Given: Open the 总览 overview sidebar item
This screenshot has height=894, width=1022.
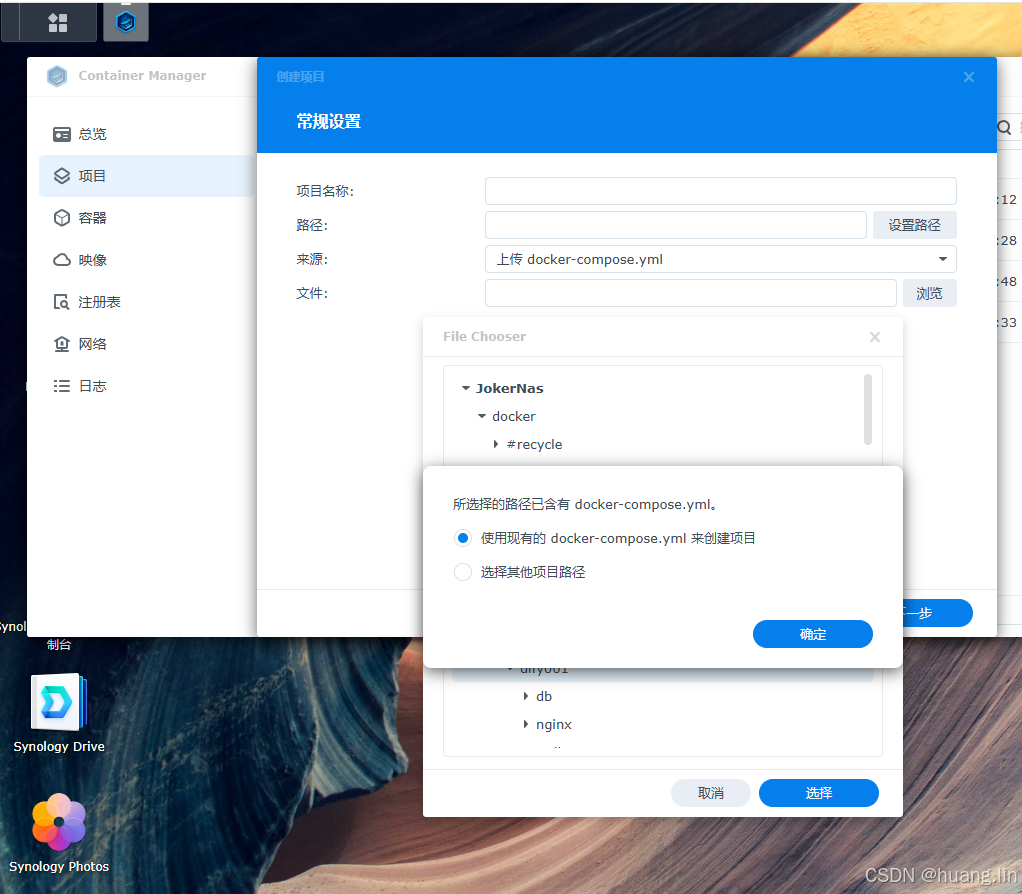Looking at the screenshot, I should pos(146,134).
